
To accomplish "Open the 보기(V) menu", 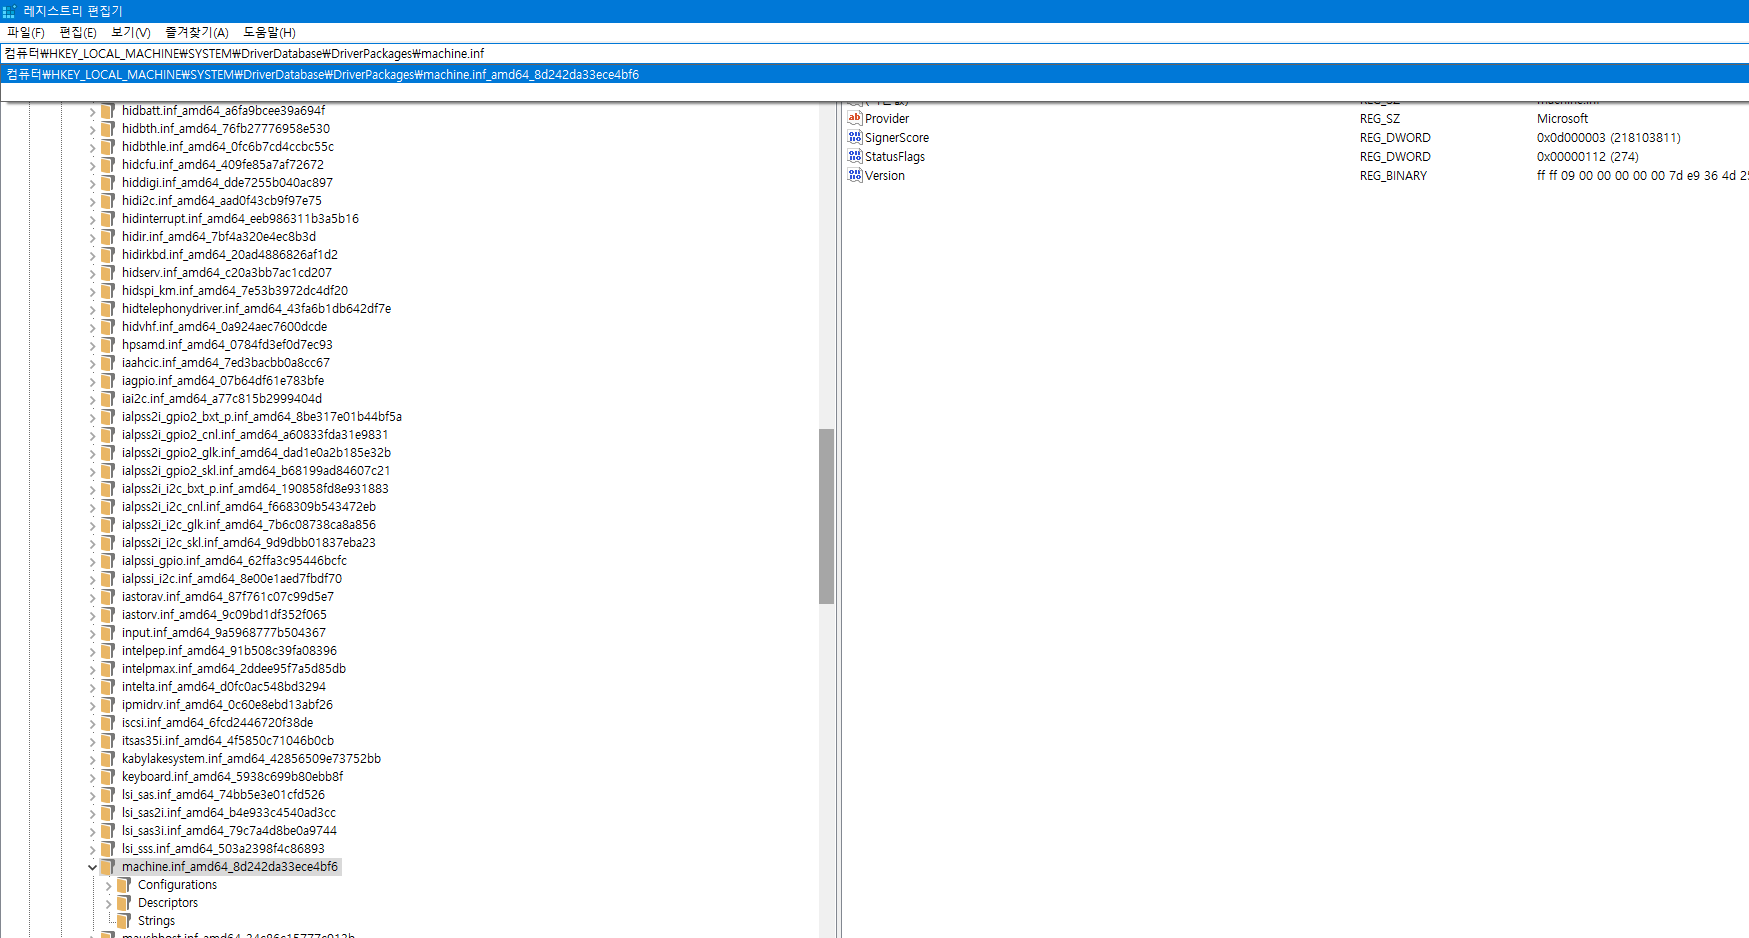I will (x=131, y=32).
